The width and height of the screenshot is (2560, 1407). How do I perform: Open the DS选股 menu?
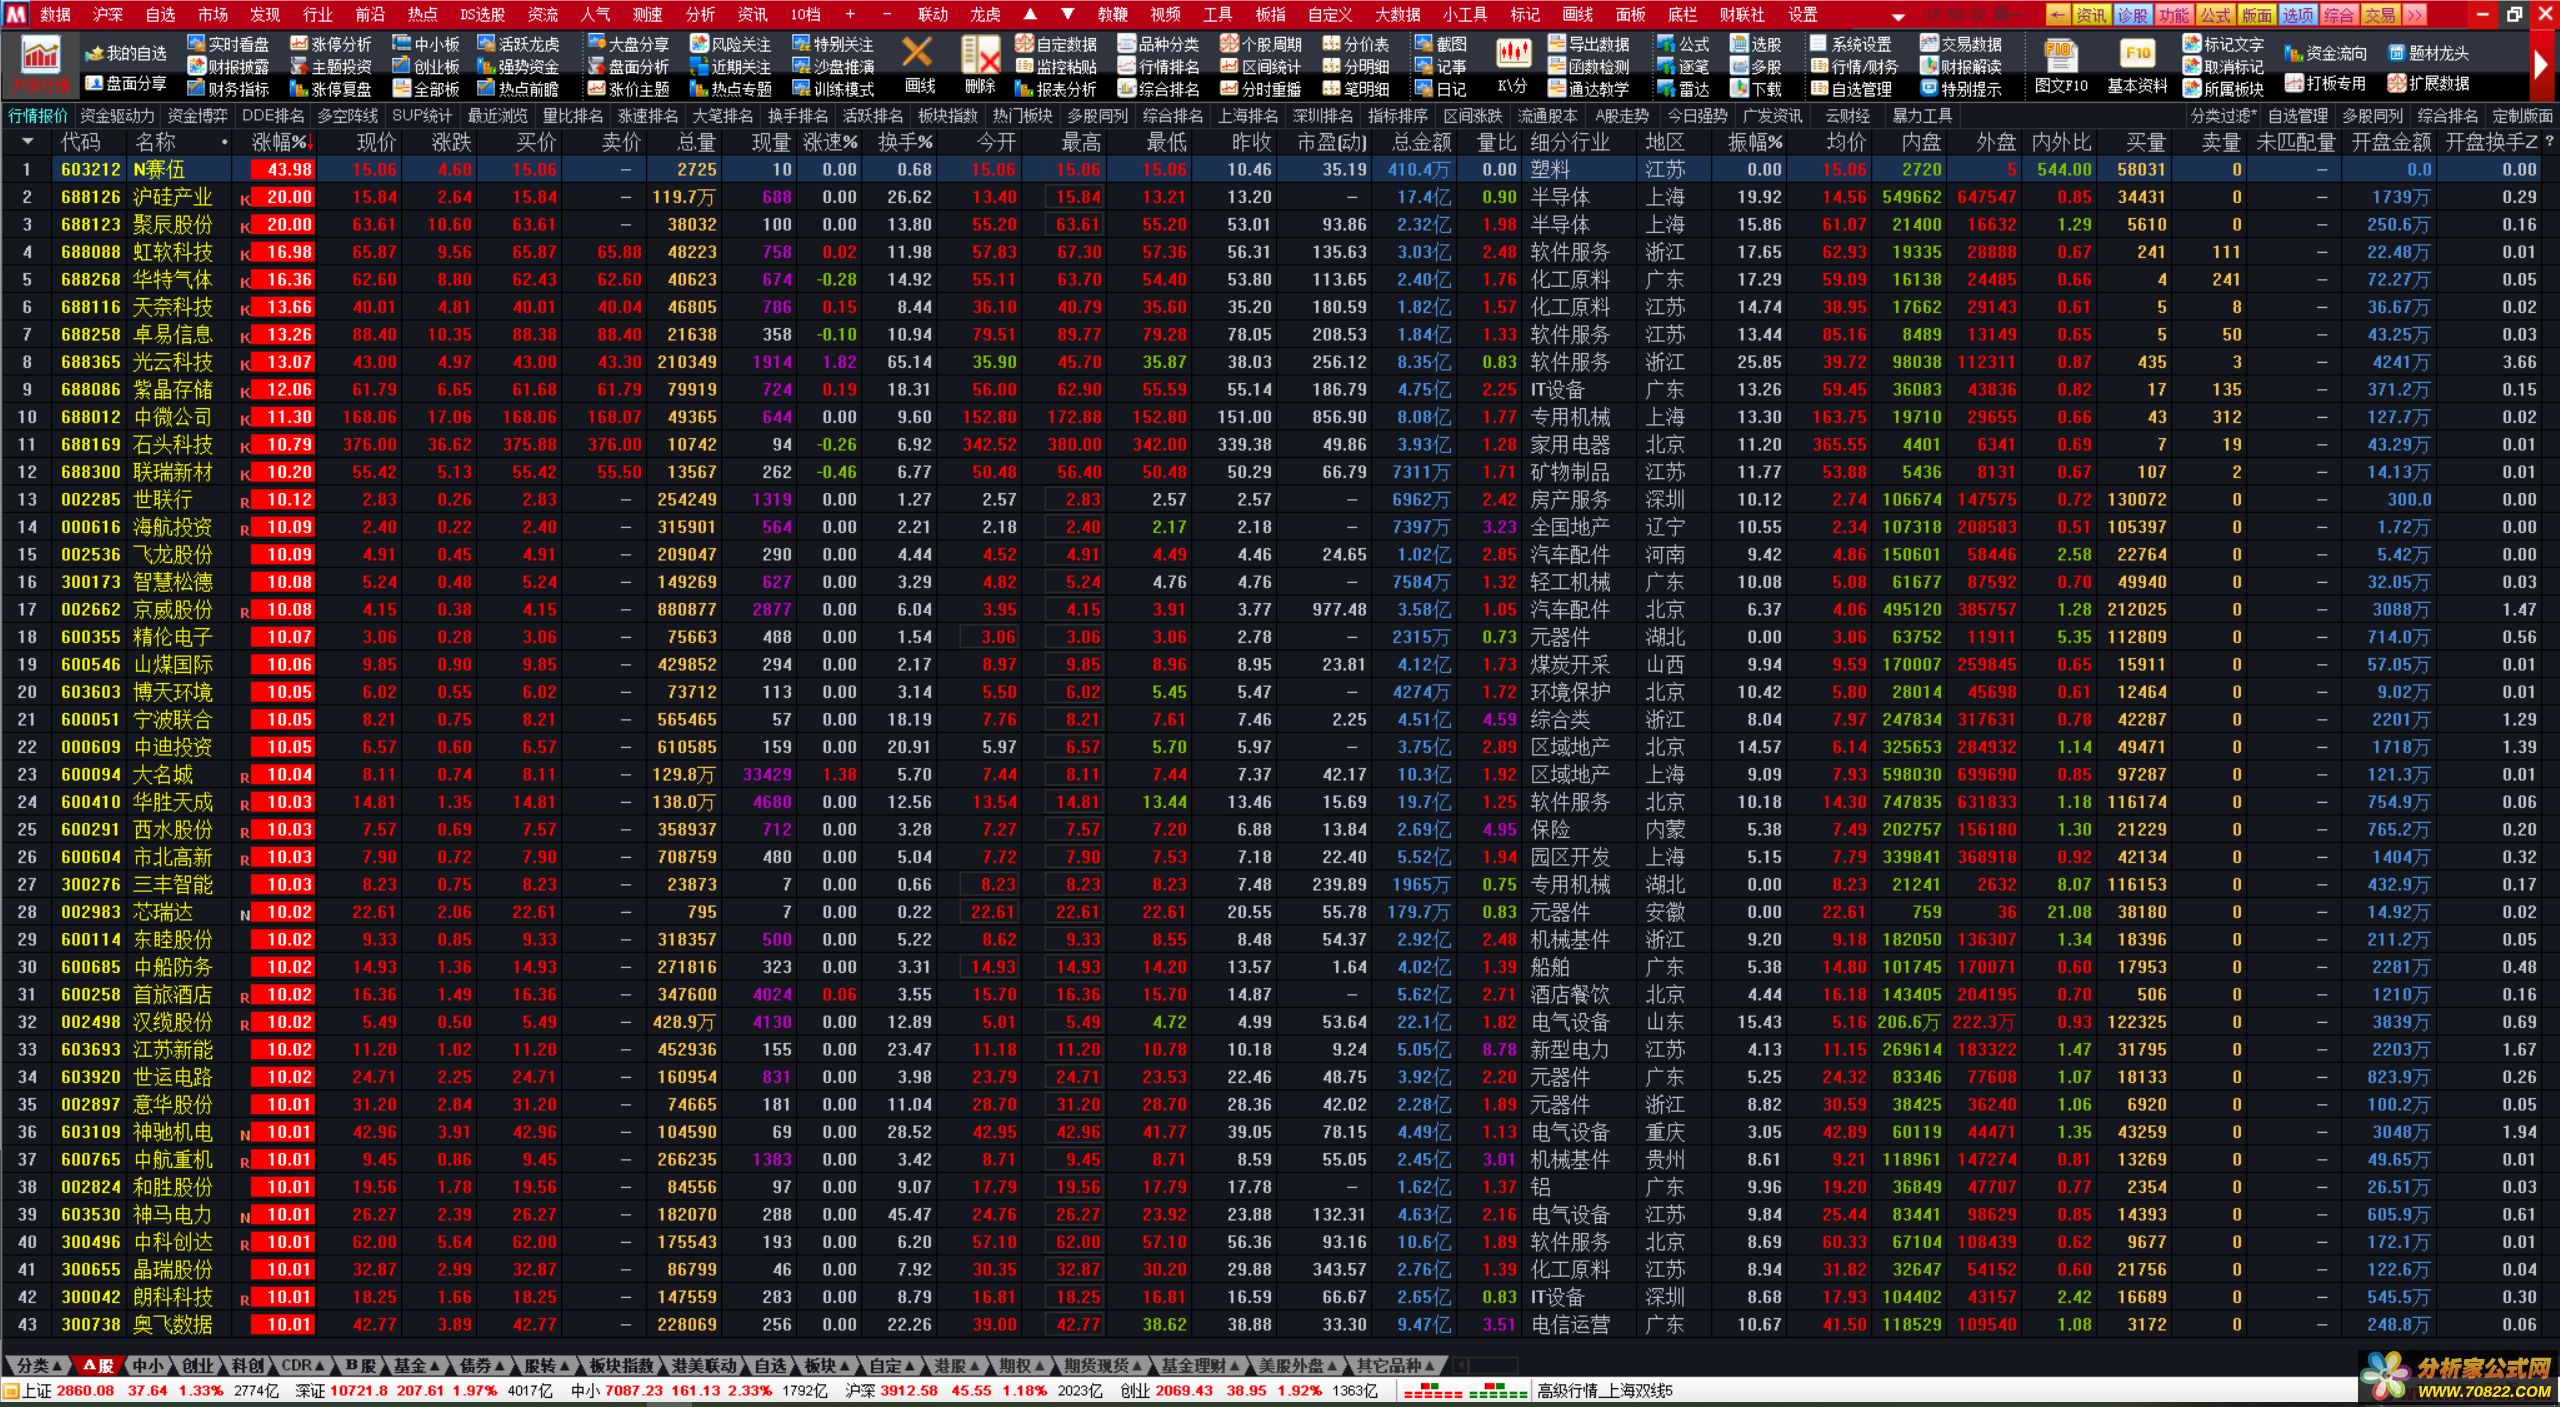coord(482,14)
